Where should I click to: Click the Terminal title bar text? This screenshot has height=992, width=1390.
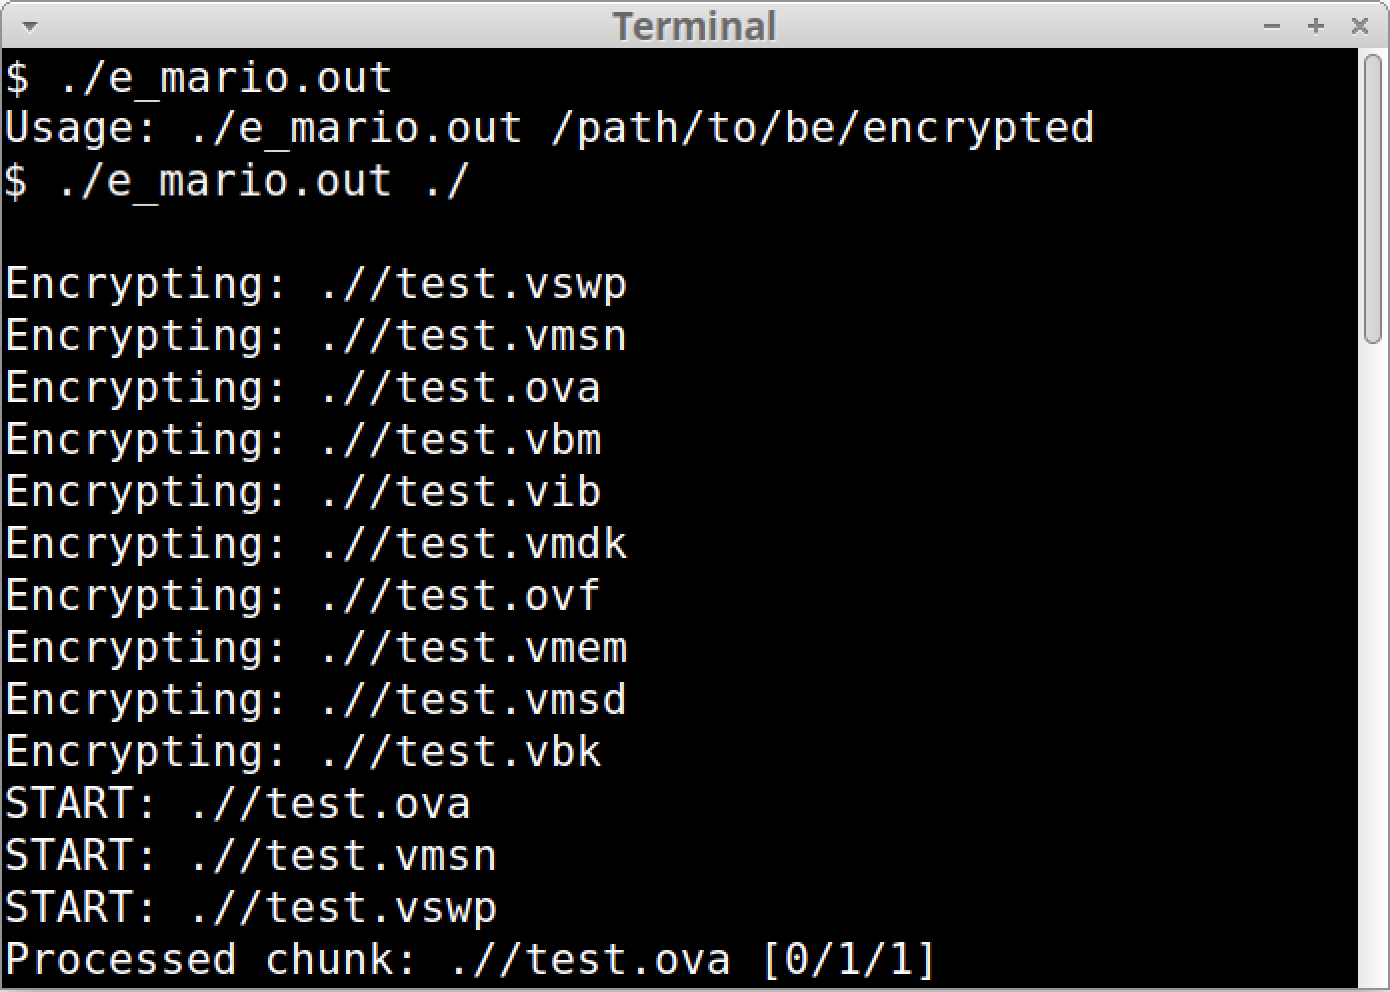[694, 26]
